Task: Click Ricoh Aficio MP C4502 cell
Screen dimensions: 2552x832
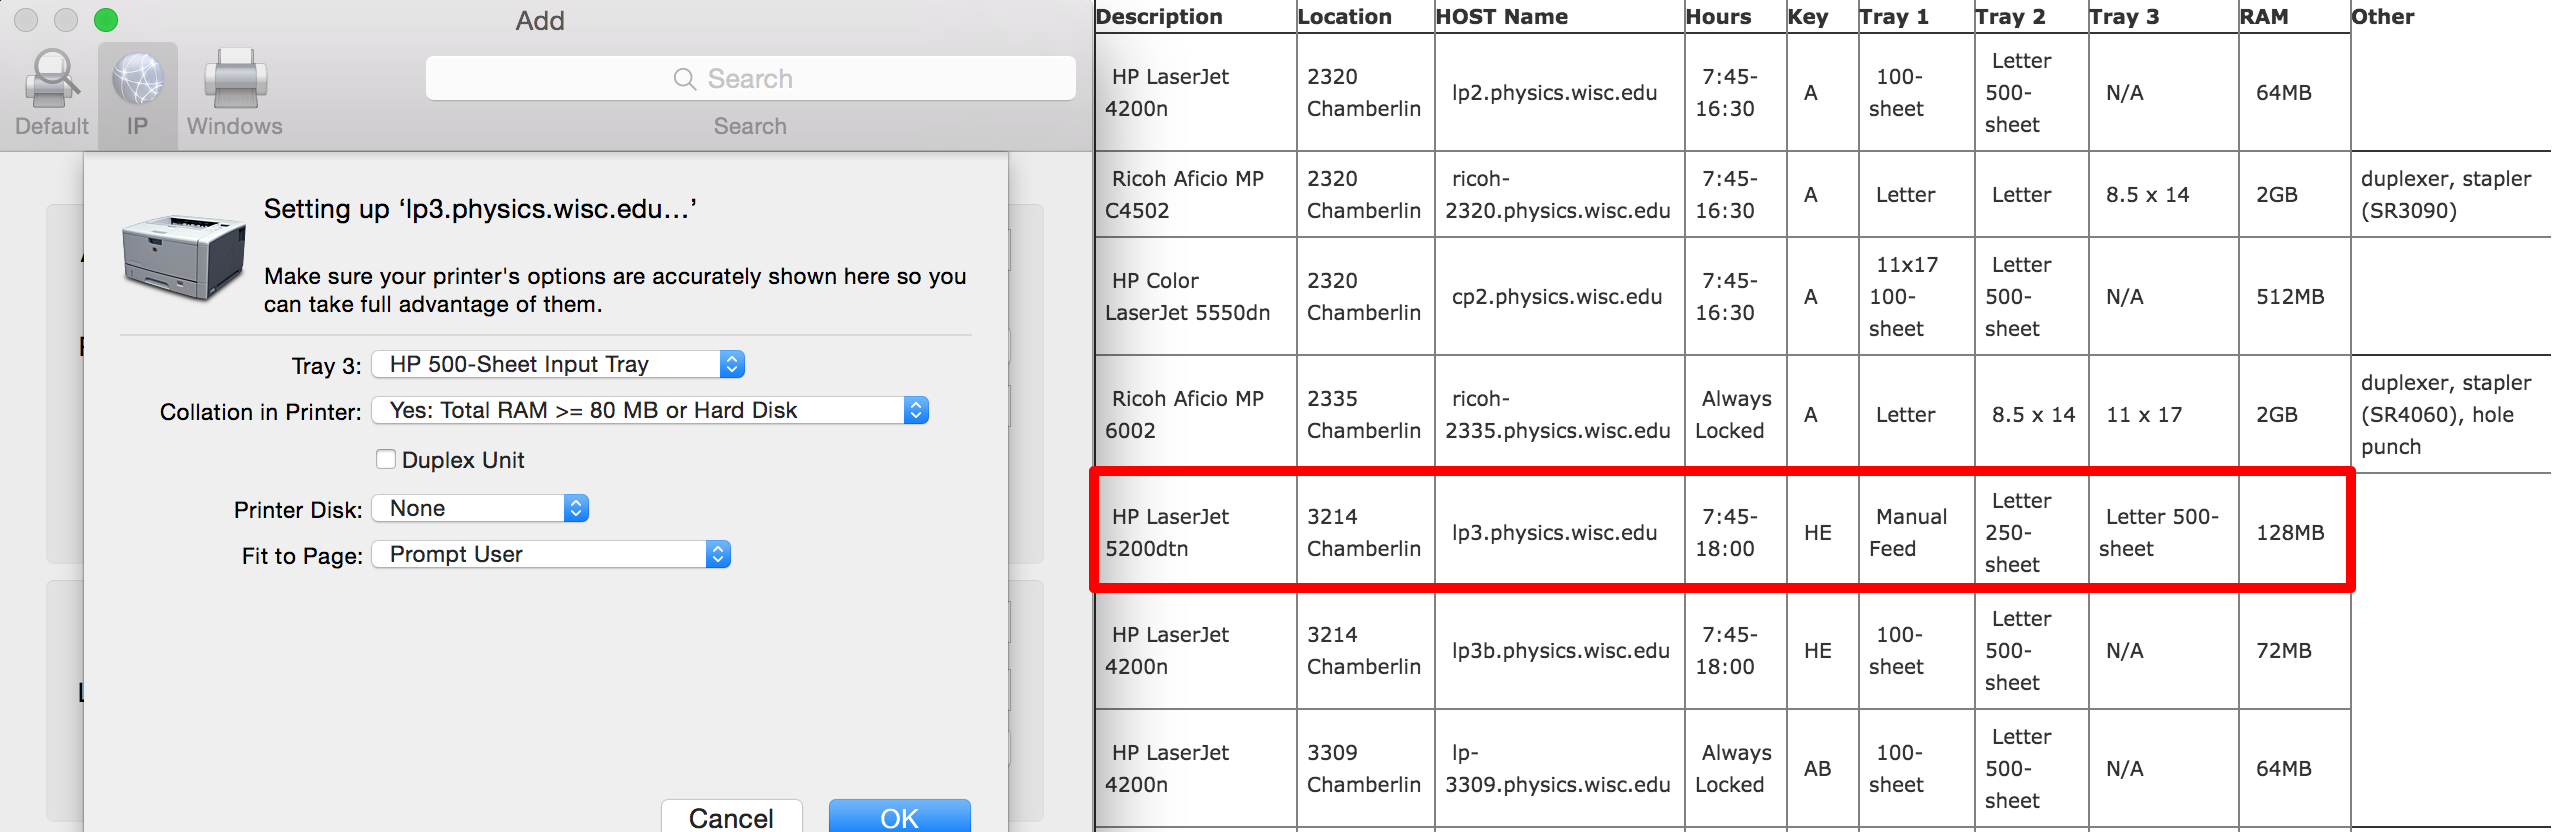Action: click(x=1196, y=194)
